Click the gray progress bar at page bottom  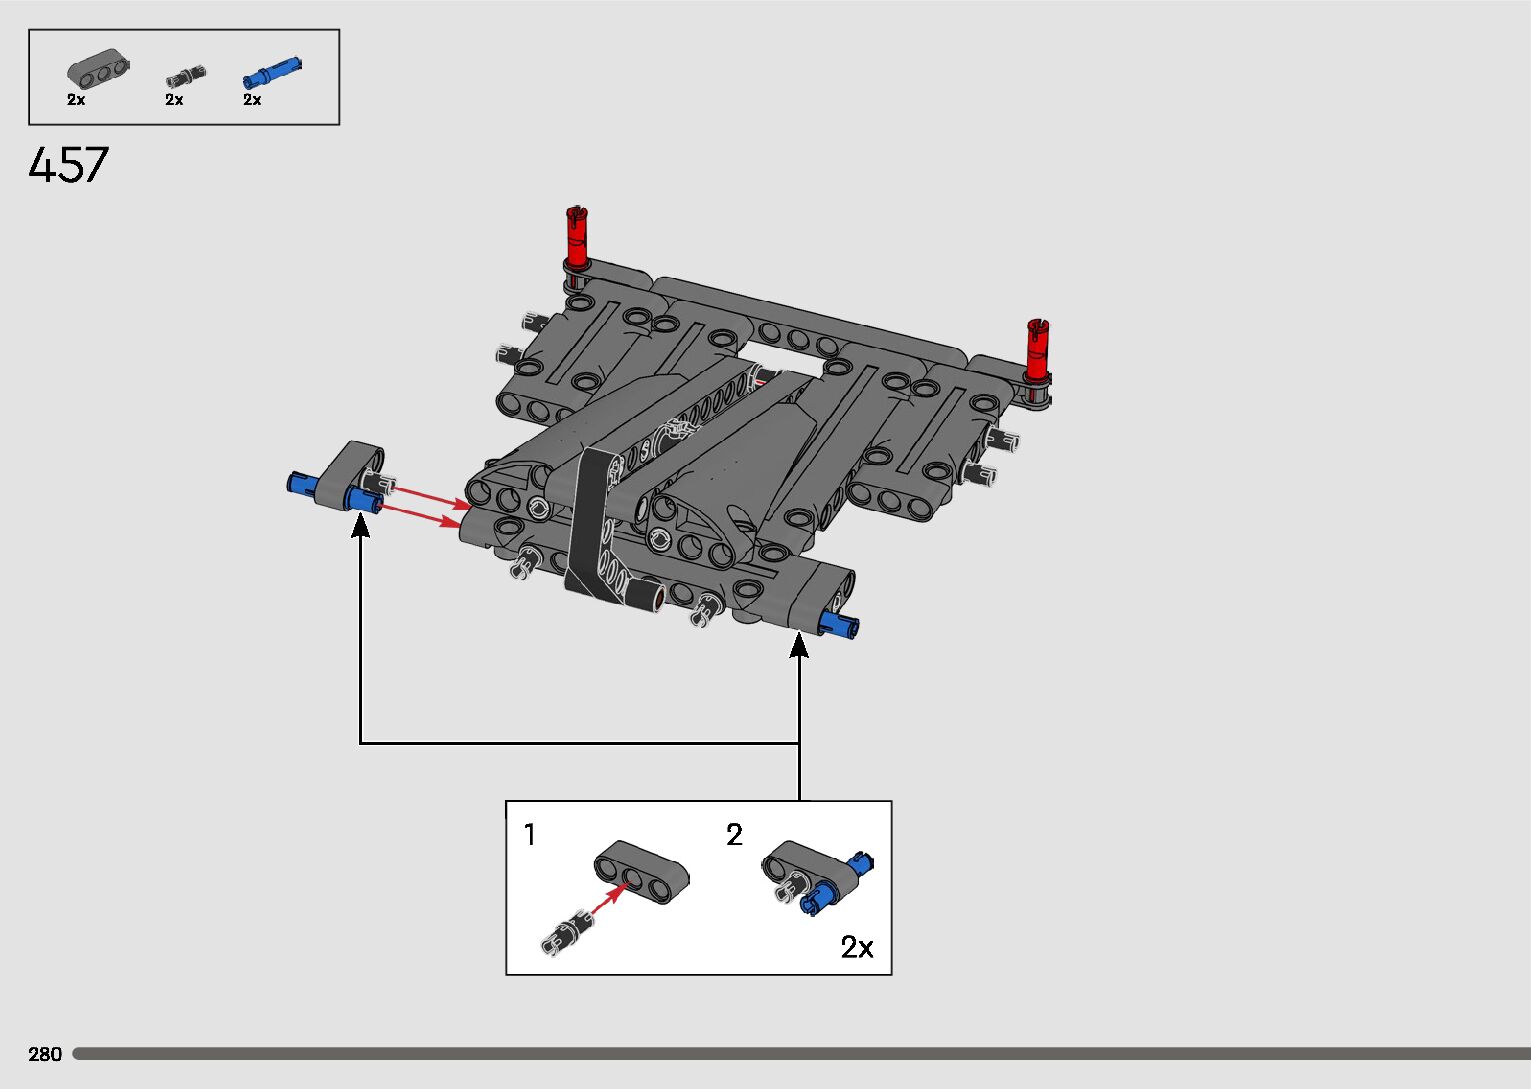(x=800, y=1054)
